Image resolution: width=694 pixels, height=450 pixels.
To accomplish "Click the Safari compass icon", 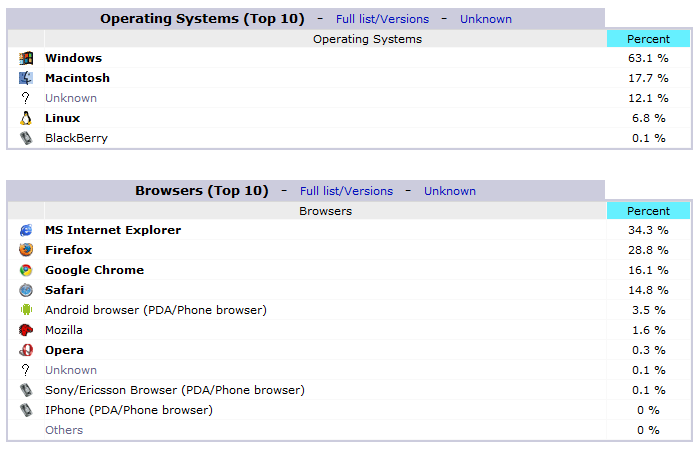I will (x=26, y=290).
